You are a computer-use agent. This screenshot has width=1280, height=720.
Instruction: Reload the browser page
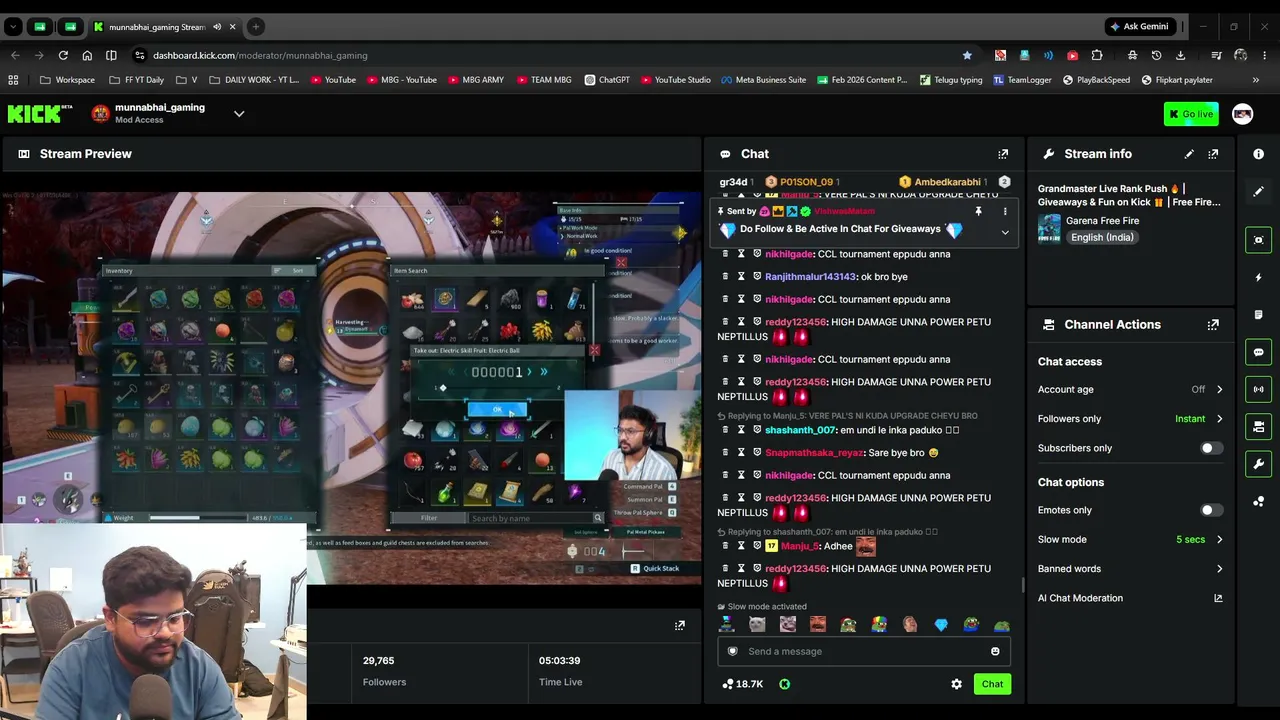63,55
